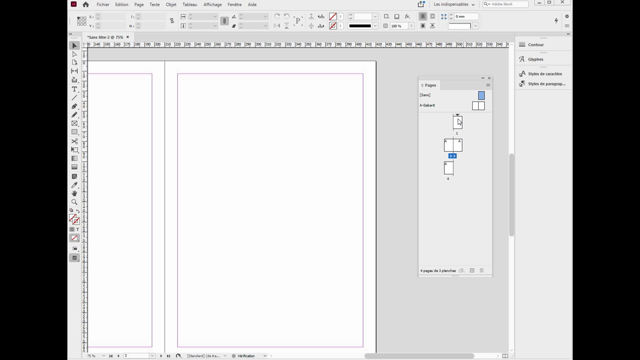Select the Scissors tool
Image resolution: width=640 pixels, height=360 pixels.
point(74,141)
